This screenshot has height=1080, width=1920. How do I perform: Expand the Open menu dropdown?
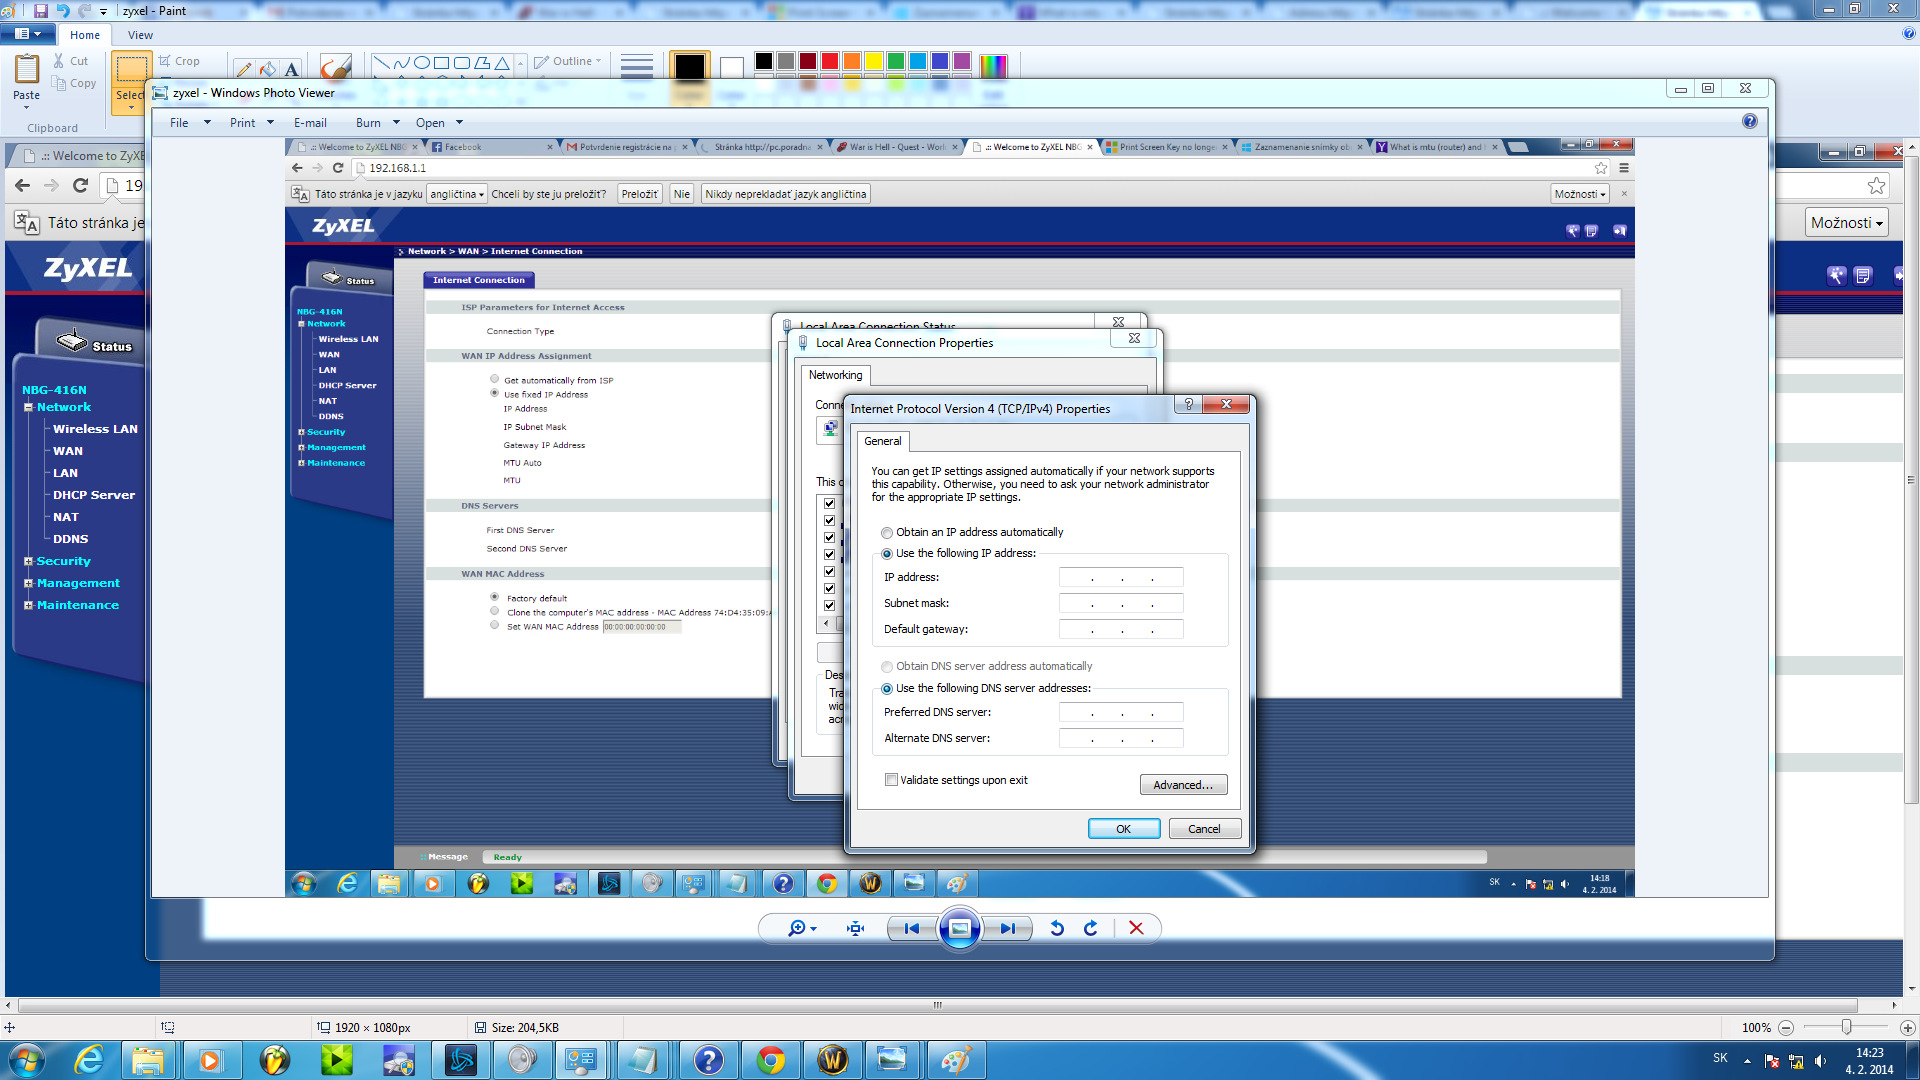[x=439, y=123]
